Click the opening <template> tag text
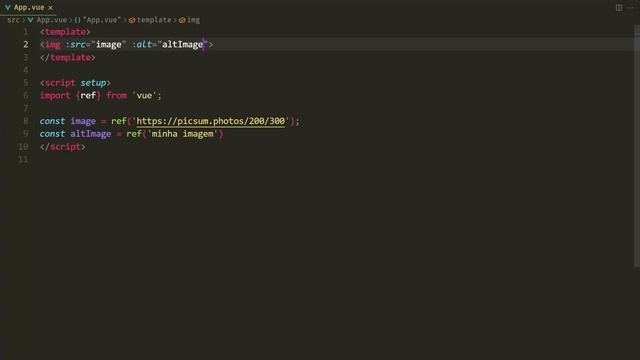This screenshot has width=640, height=360. coord(65,32)
